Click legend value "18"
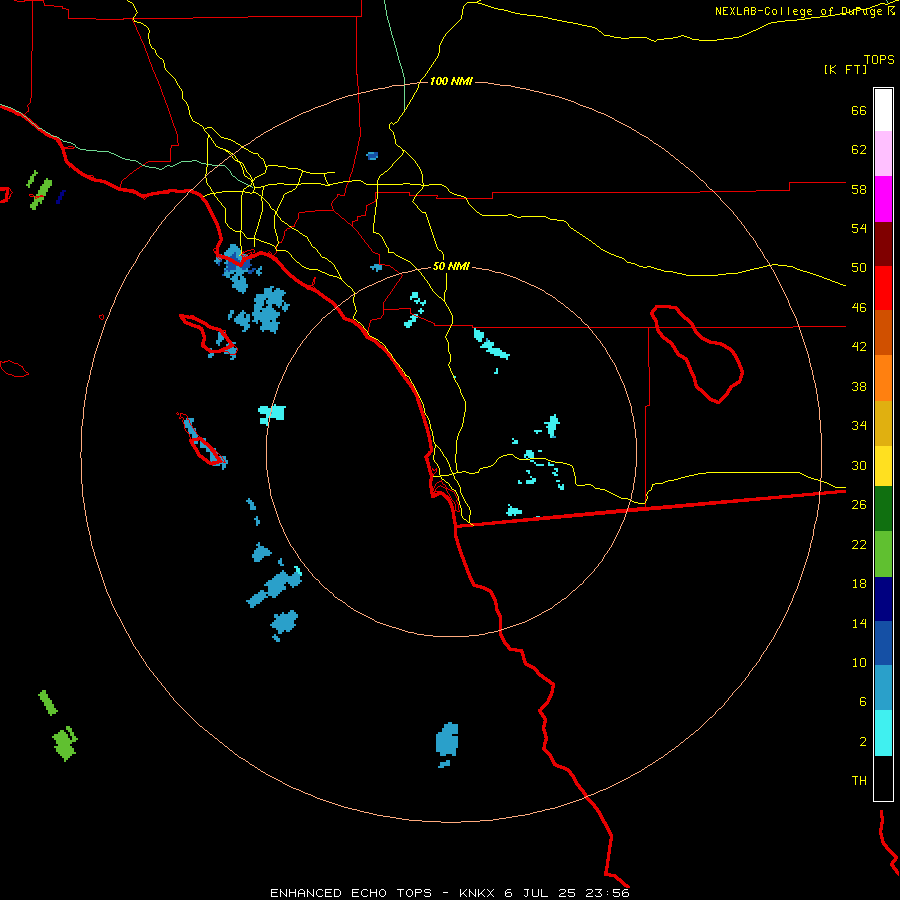This screenshot has width=900, height=900. point(859,584)
